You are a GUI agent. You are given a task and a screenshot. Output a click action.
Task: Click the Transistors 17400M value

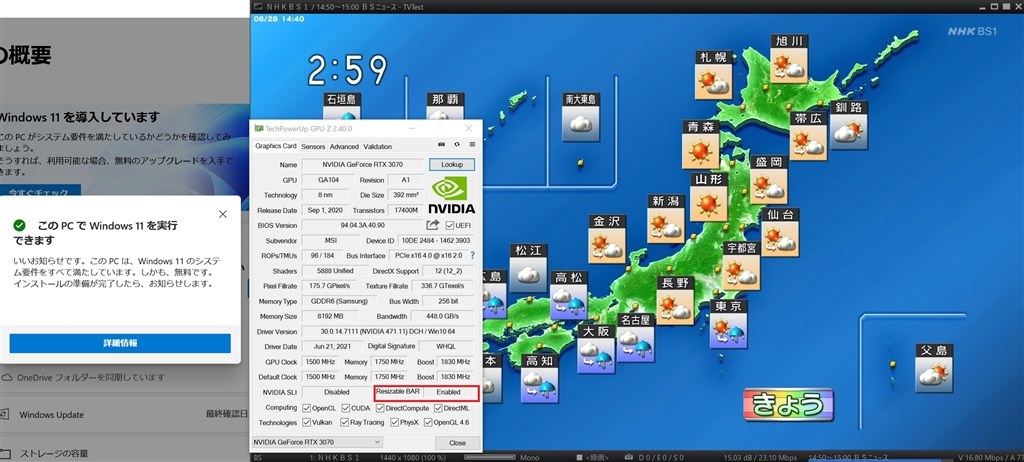tap(406, 210)
